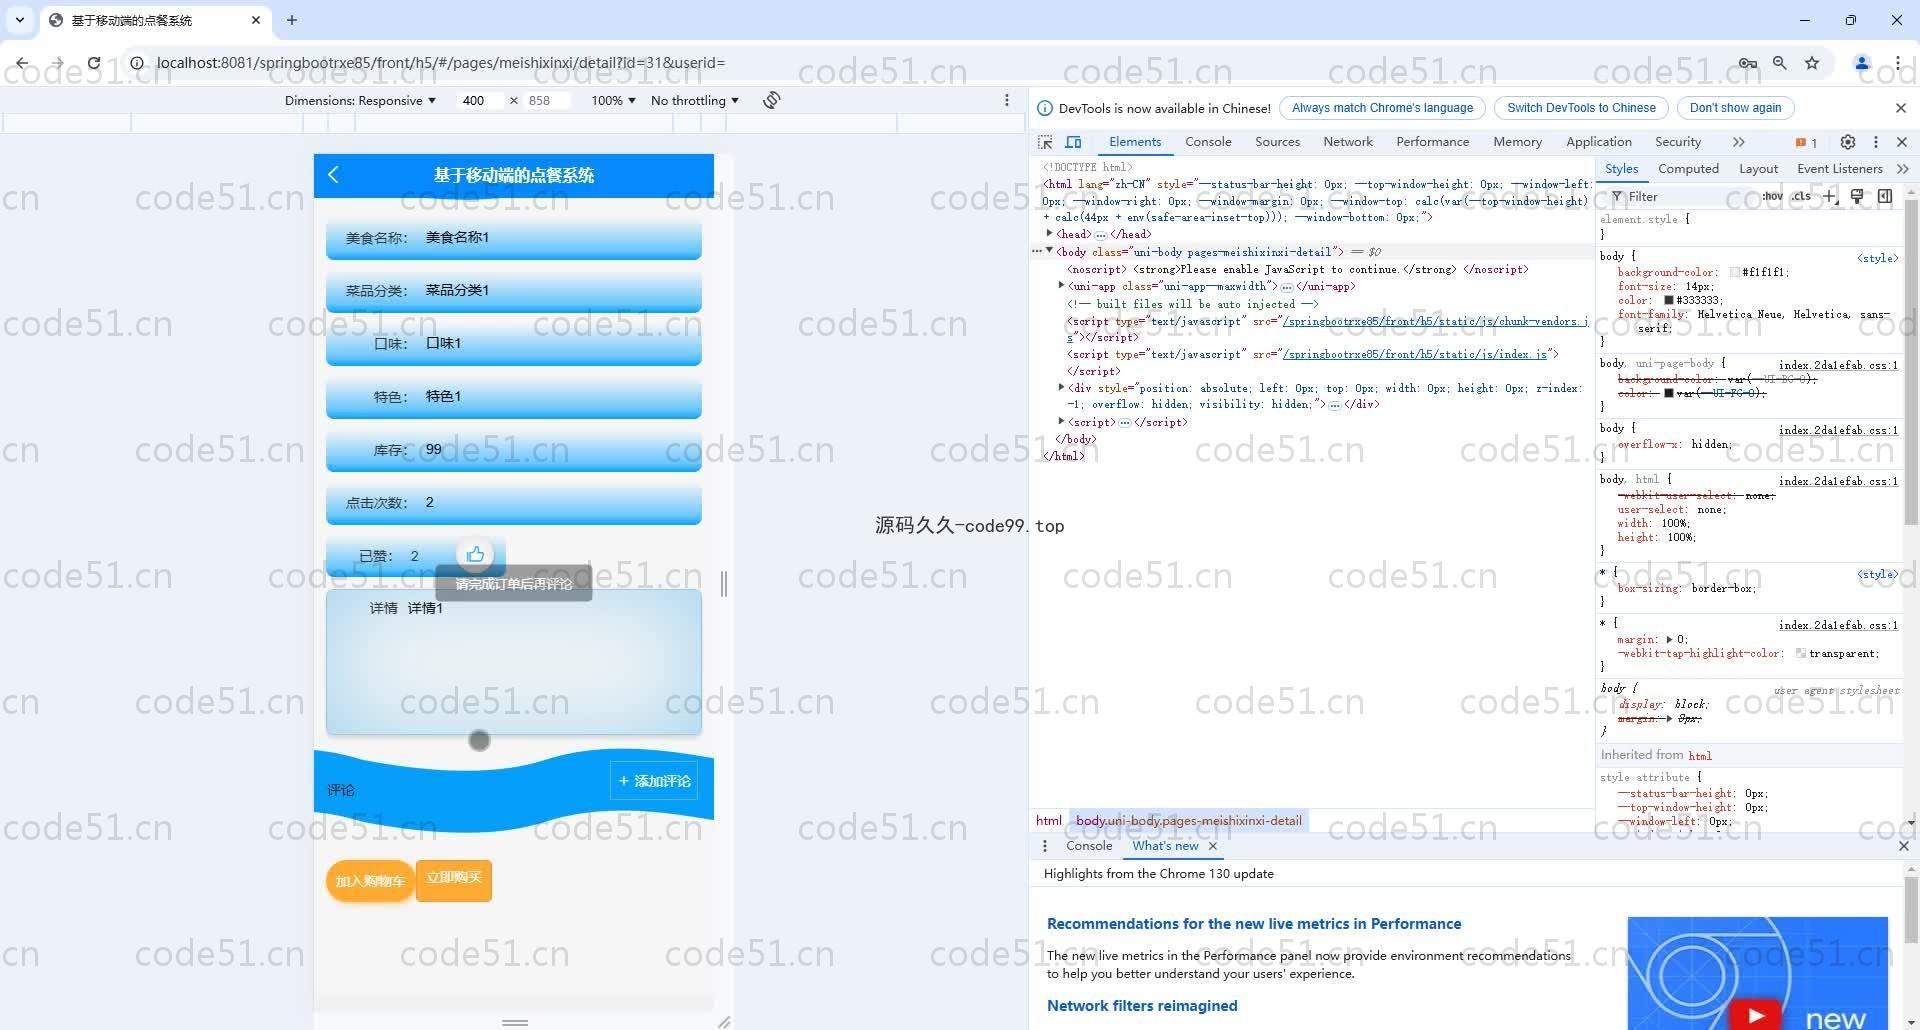The image size is (1920, 1030).
Task: Open DevTools settings gear
Action: point(1848,142)
